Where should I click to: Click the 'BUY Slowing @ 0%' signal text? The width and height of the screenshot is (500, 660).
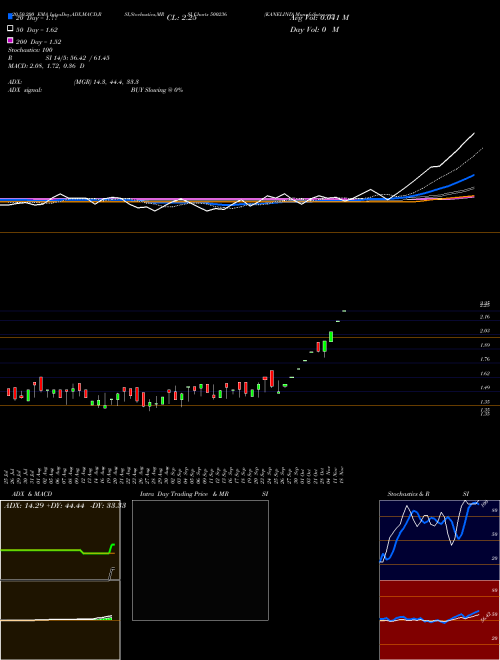pyautogui.click(x=157, y=90)
